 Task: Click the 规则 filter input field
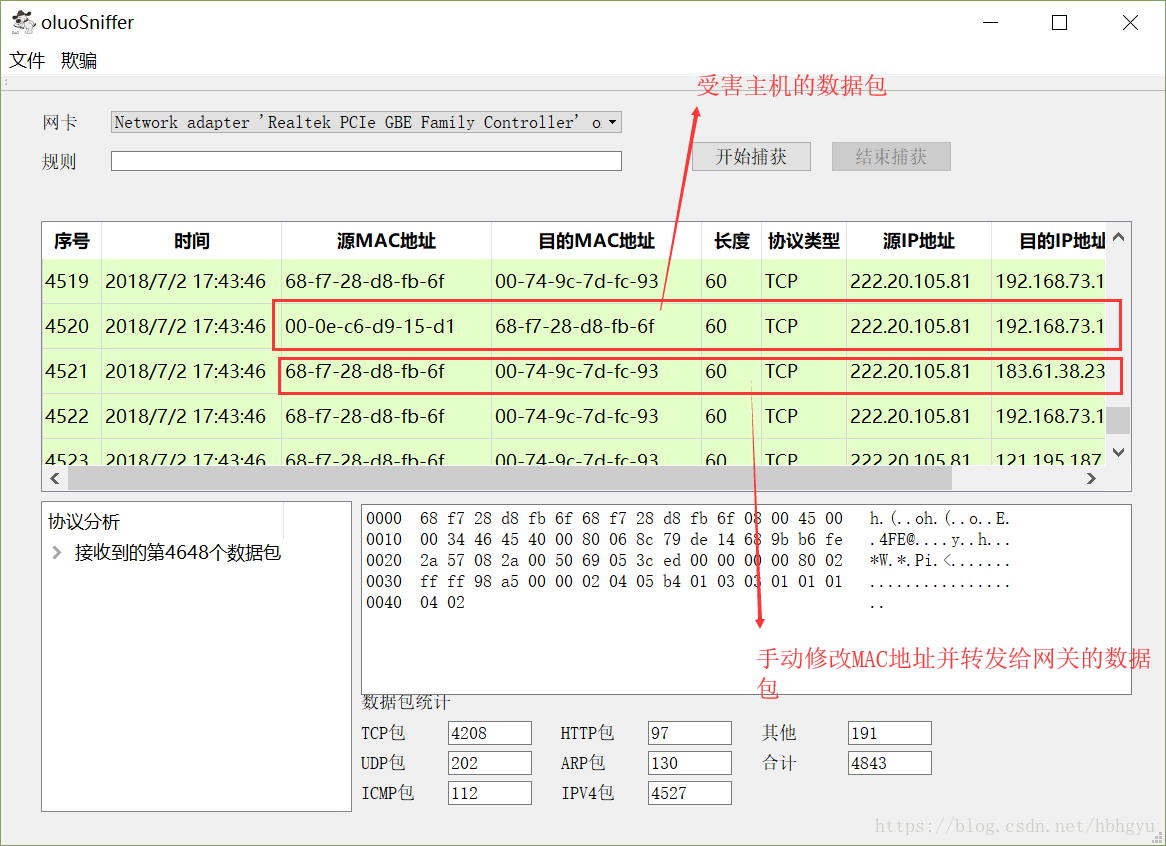click(366, 161)
